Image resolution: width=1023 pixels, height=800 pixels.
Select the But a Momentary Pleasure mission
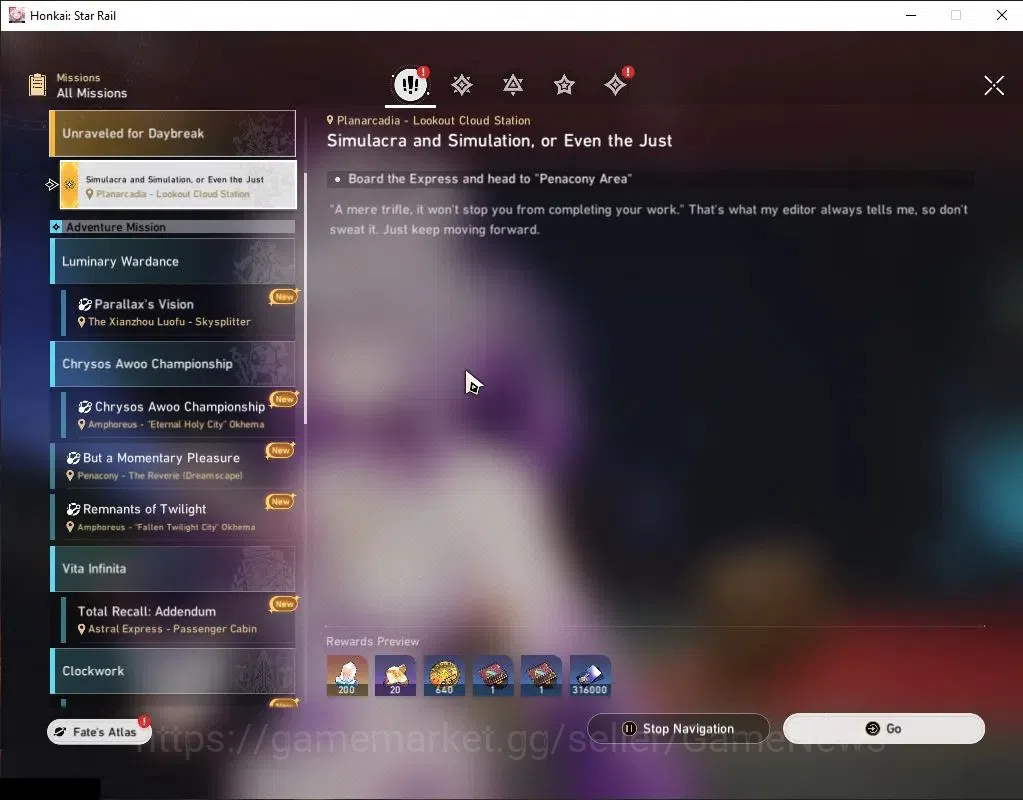click(173, 466)
